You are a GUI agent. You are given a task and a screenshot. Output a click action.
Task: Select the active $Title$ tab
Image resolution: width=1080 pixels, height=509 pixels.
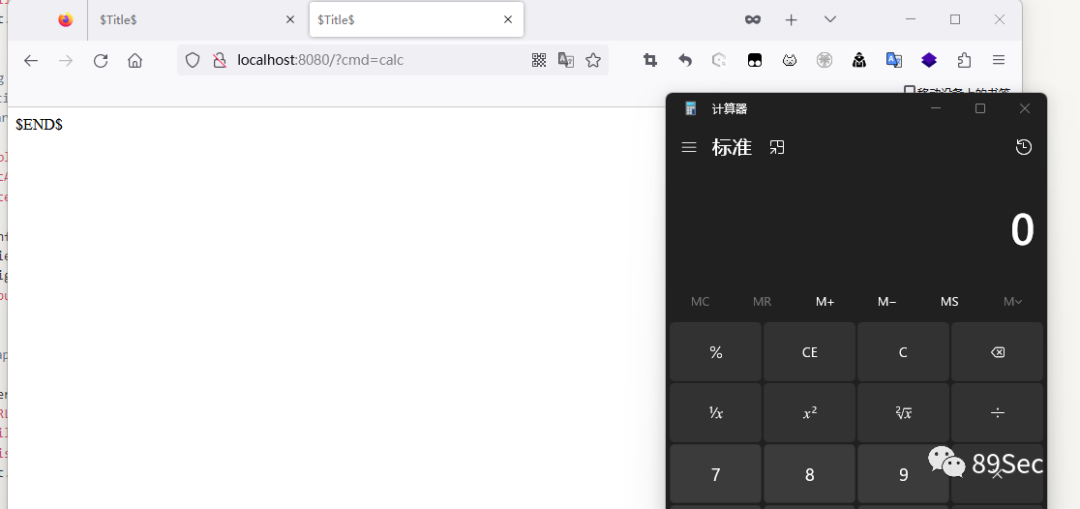[417, 20]
